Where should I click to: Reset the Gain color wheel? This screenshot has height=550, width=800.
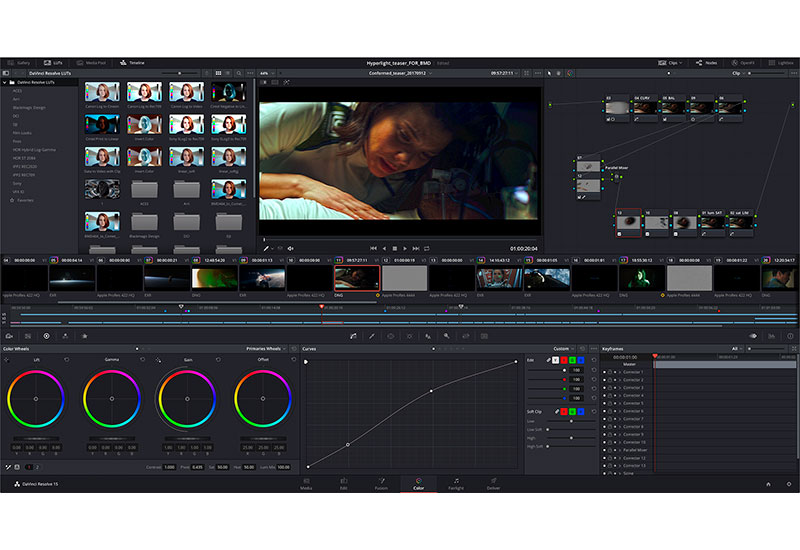[218, 360]
